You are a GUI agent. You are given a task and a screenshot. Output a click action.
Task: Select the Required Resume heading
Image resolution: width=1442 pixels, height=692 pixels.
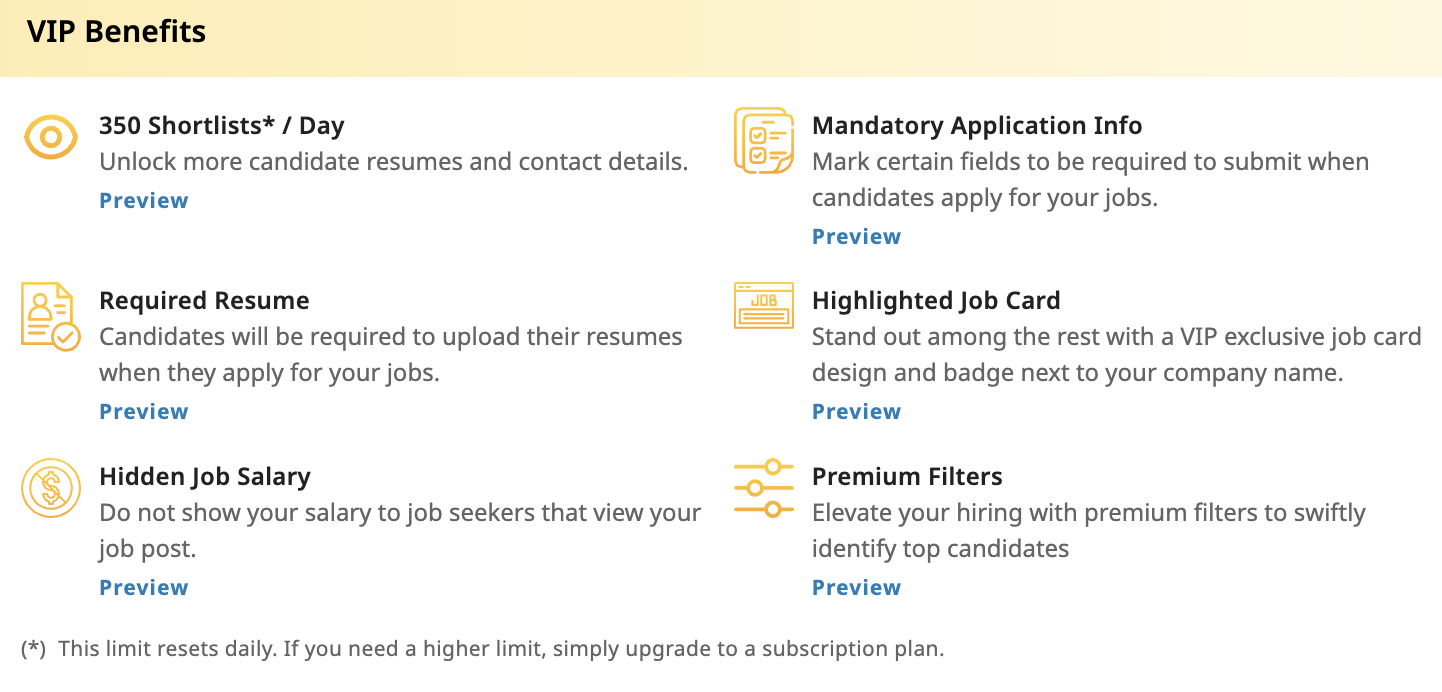point(205,301)
